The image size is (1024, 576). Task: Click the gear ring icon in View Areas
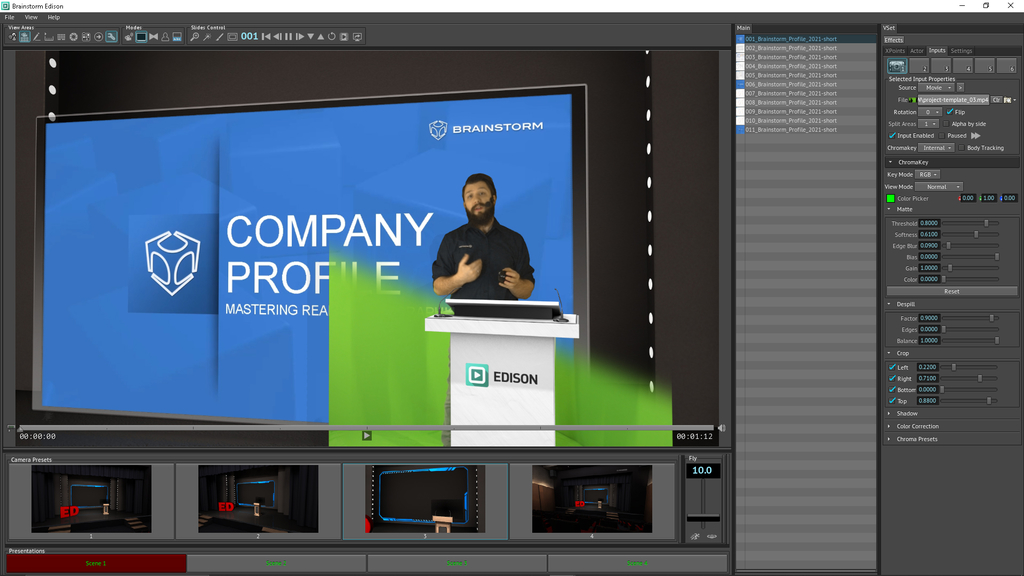(74, 37)
